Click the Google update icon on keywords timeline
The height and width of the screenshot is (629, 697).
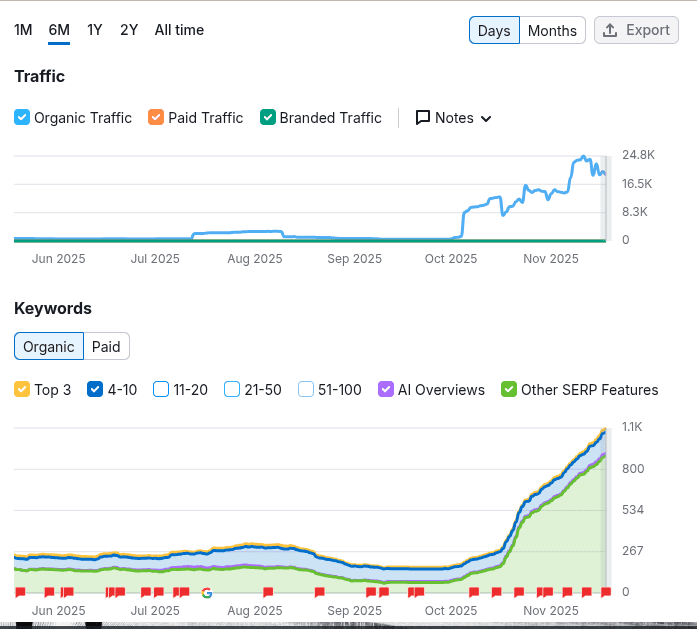(207, 593)
